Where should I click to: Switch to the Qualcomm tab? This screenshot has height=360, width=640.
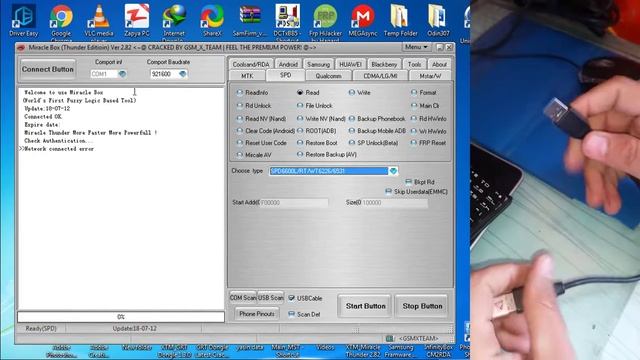(x=328, y=76)
